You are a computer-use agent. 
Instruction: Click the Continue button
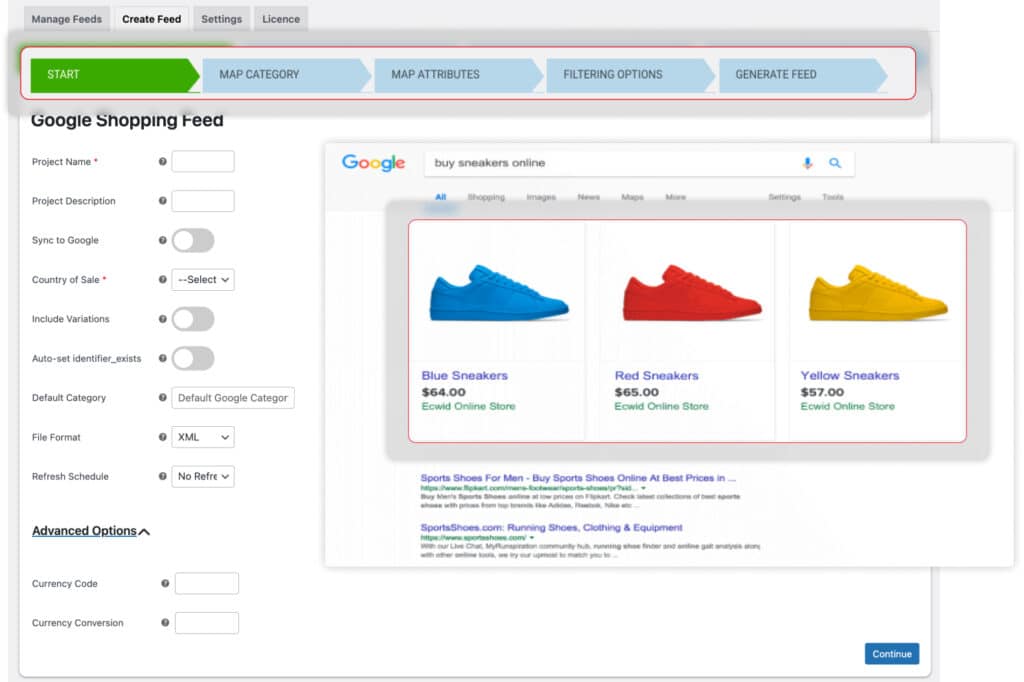(891, 653)
